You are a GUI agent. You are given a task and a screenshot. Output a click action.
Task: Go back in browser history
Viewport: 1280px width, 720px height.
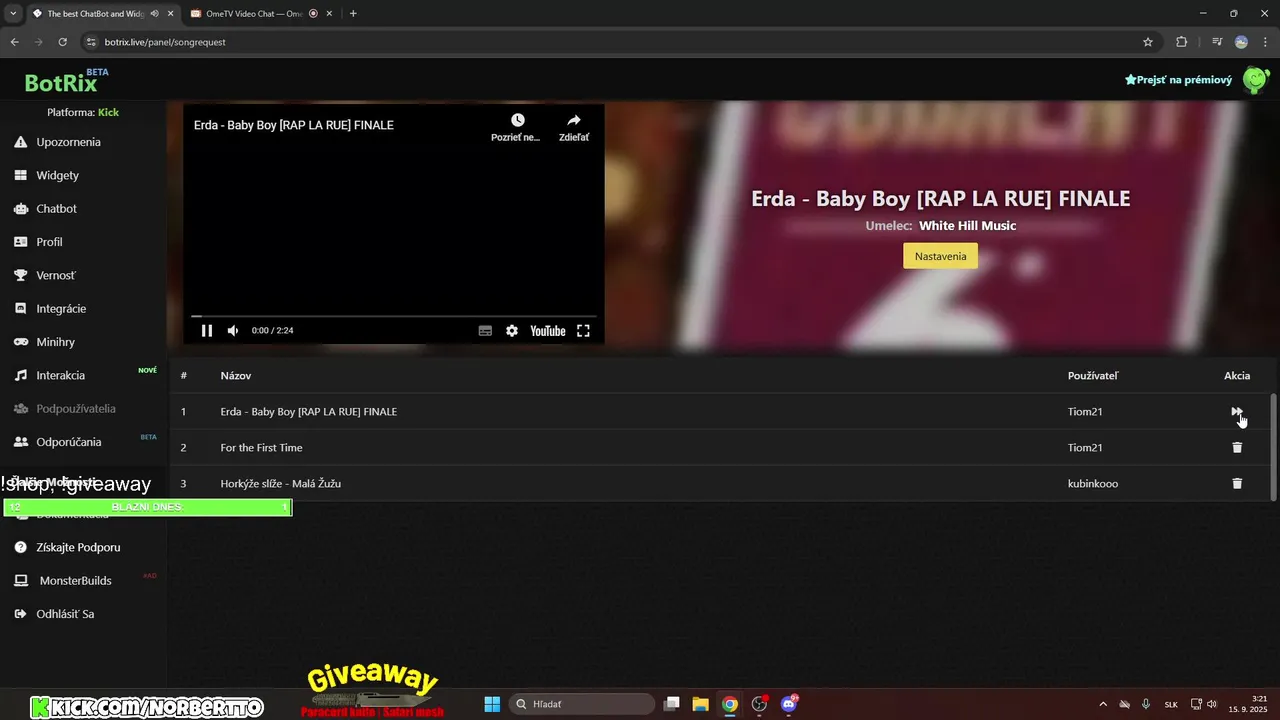tap(15, 42)
